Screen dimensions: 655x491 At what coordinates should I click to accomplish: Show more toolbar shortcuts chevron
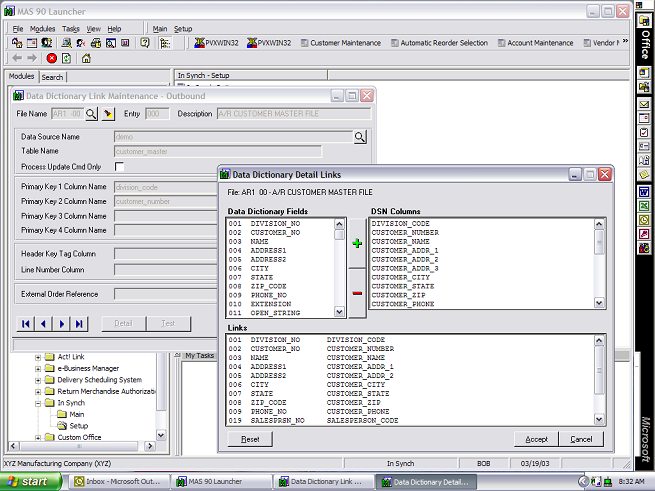pyautogui.click(x=625, y=41)
